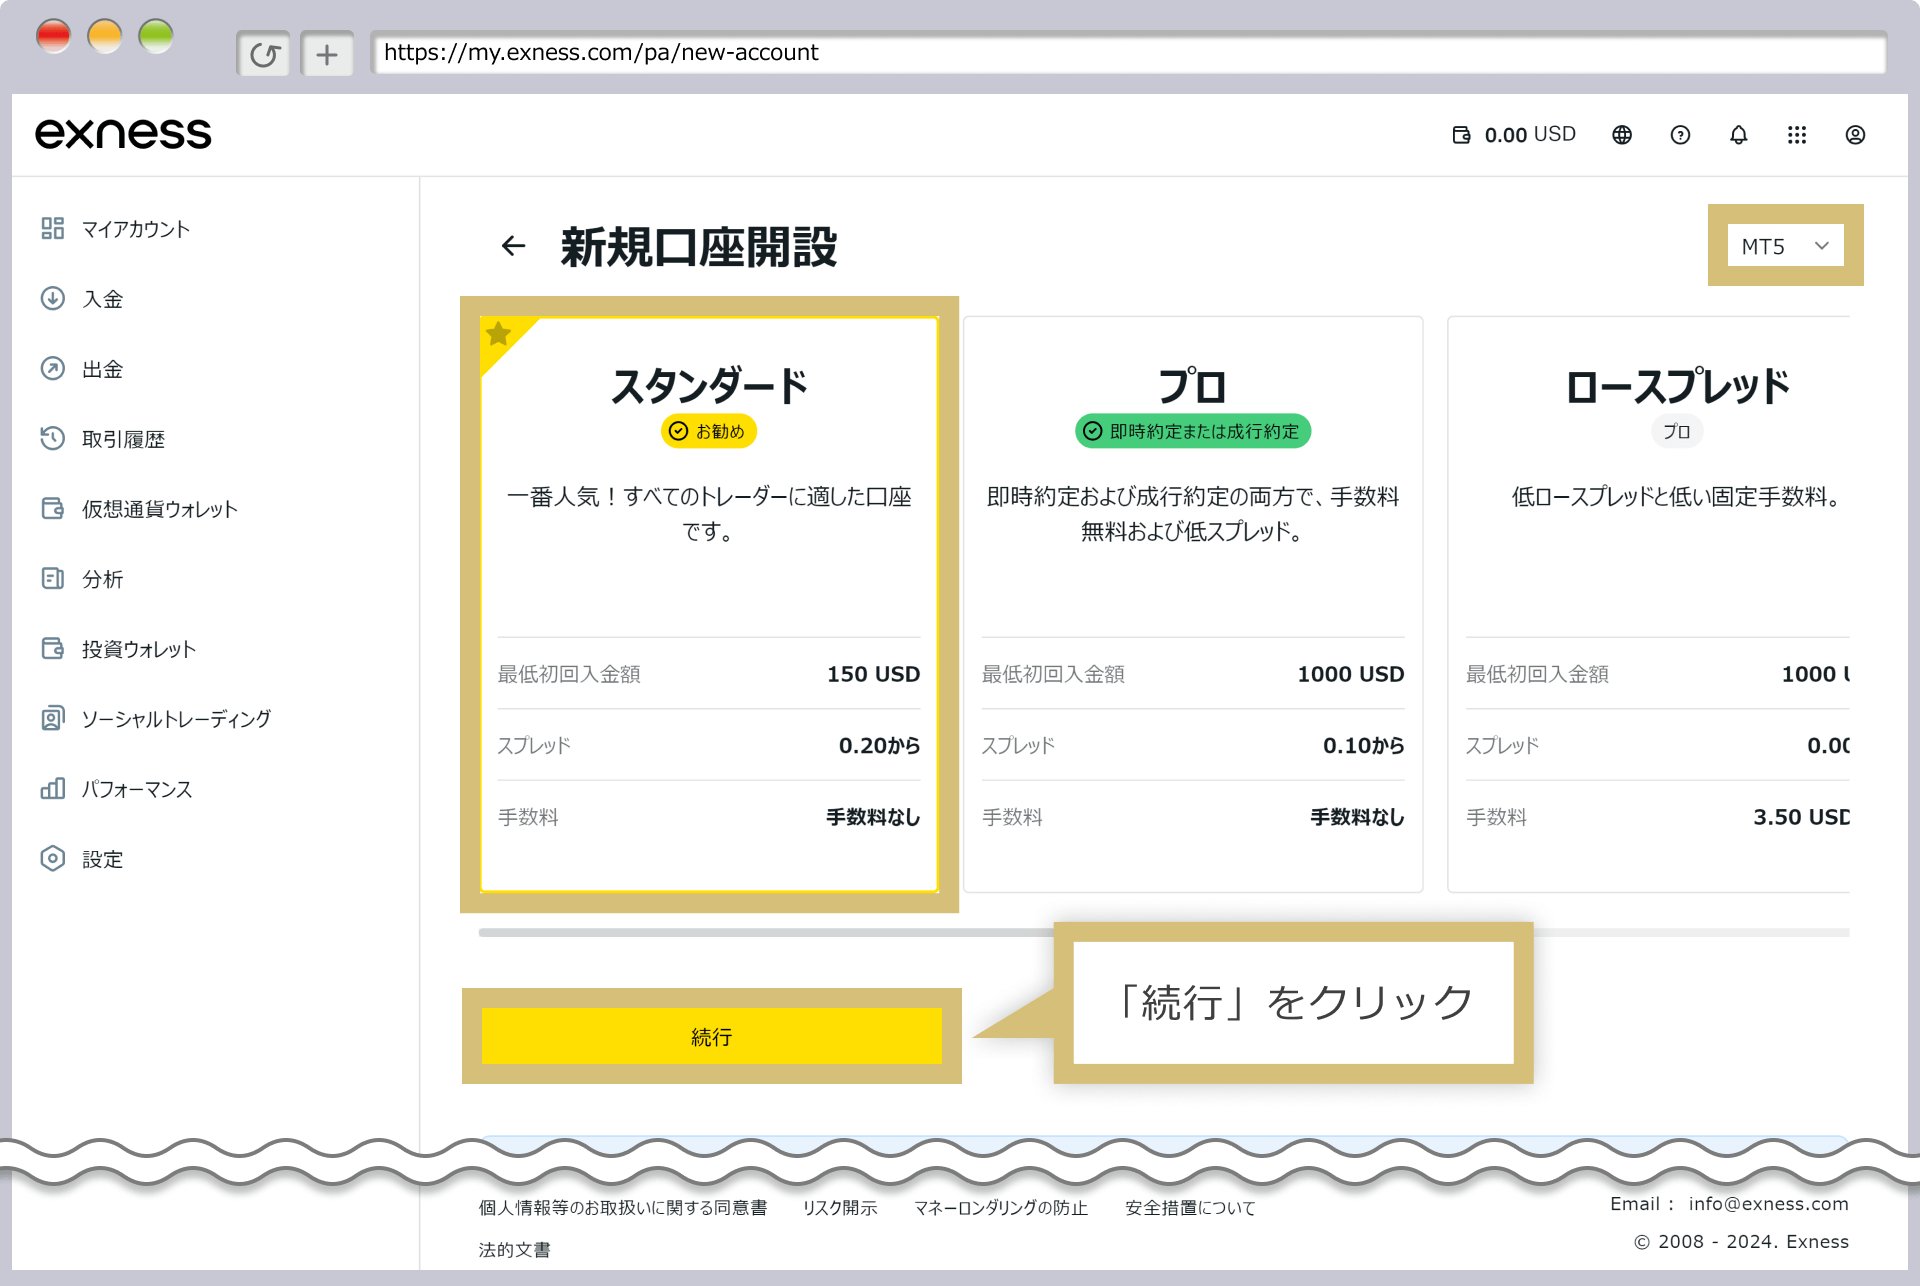The image size is (1920, 1286).
Task: Open リスク開示 footer link
Action: coord(840,1208)
